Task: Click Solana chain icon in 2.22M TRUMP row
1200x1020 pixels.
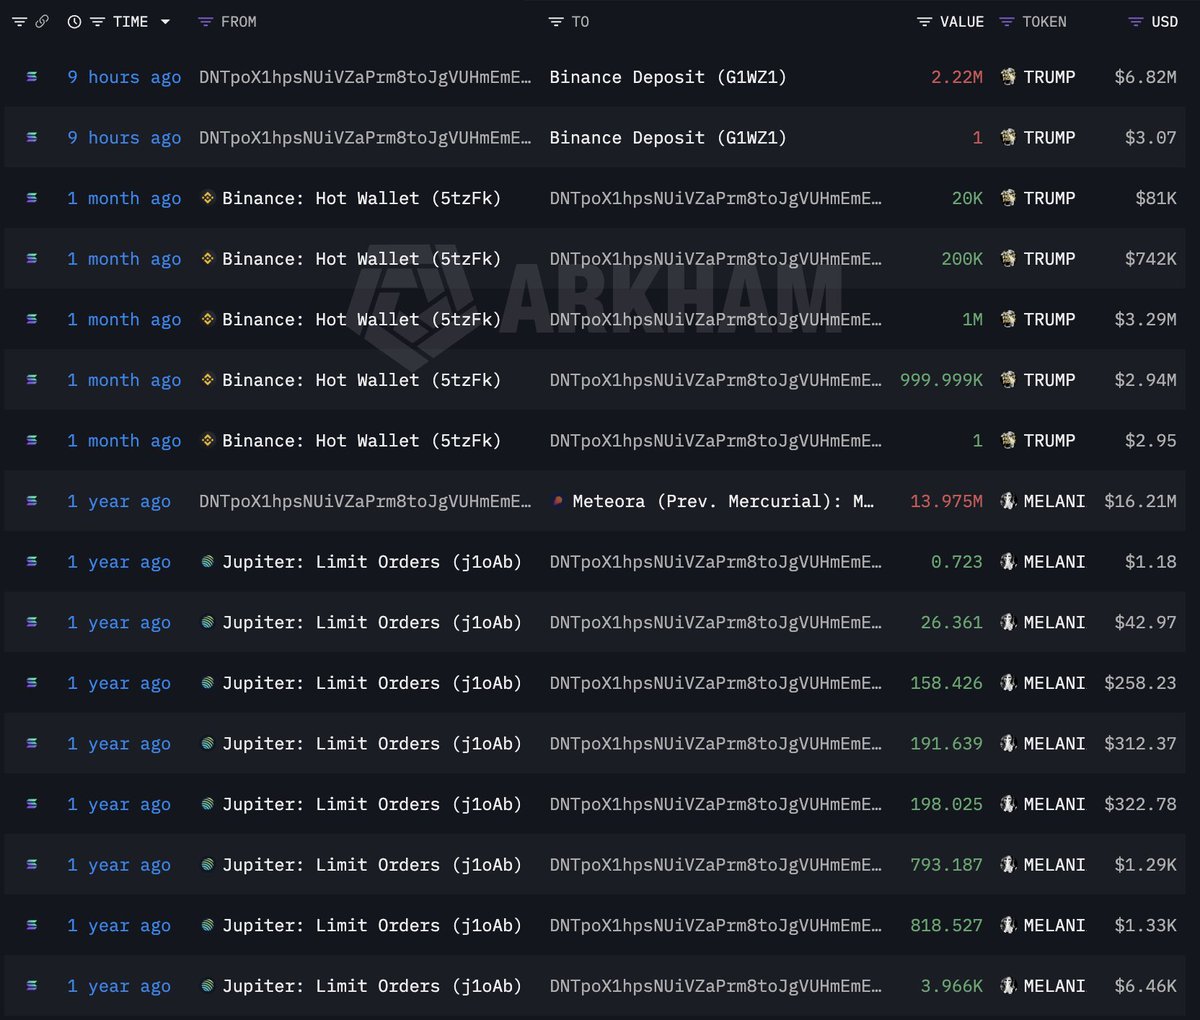Action: pos(32,77)
